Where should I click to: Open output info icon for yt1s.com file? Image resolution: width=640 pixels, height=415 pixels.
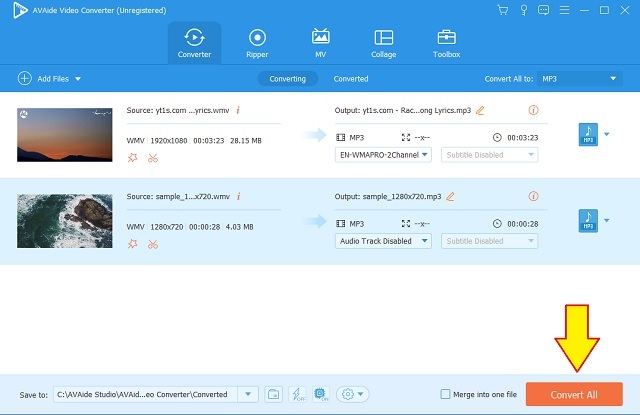533,110
